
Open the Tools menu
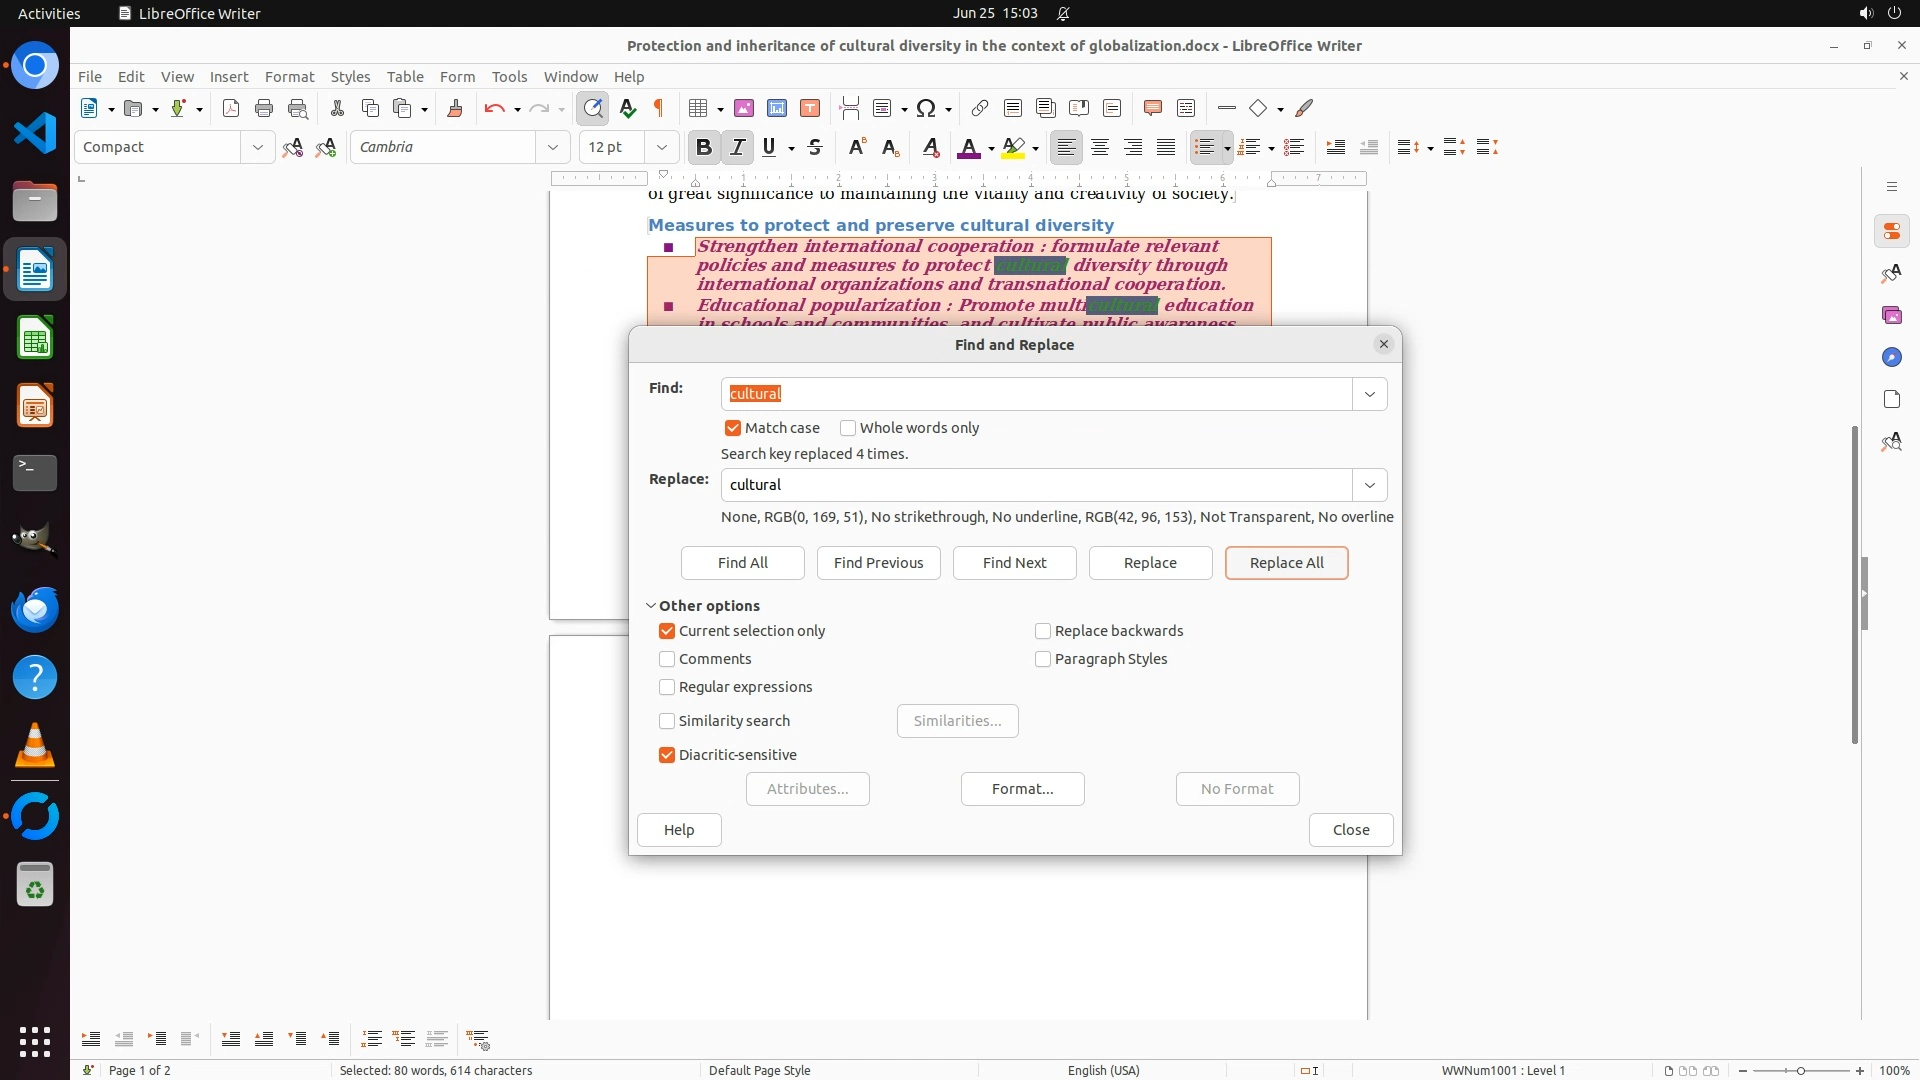(509, 76)
